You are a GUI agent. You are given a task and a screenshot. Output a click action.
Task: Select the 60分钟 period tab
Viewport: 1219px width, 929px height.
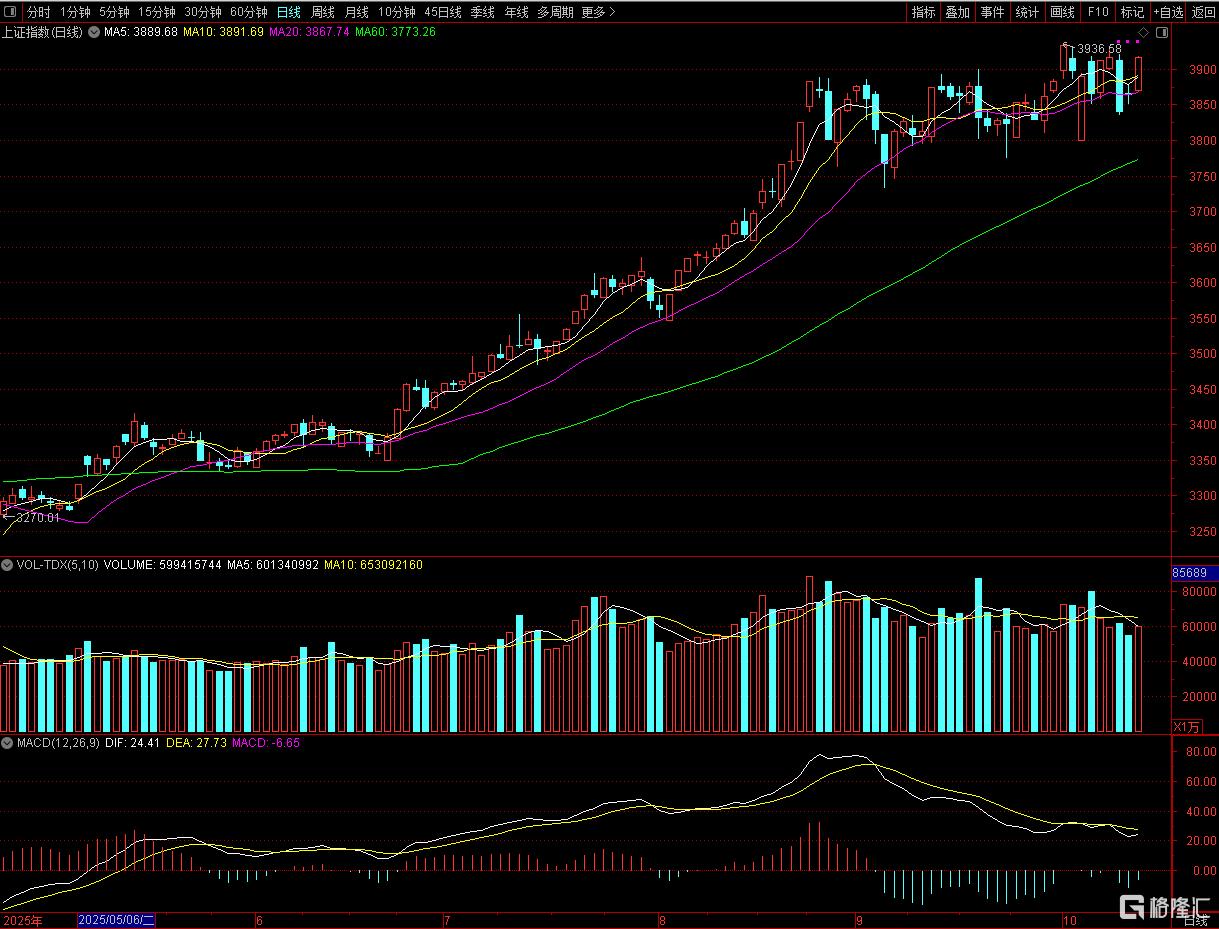pos(248,12)
